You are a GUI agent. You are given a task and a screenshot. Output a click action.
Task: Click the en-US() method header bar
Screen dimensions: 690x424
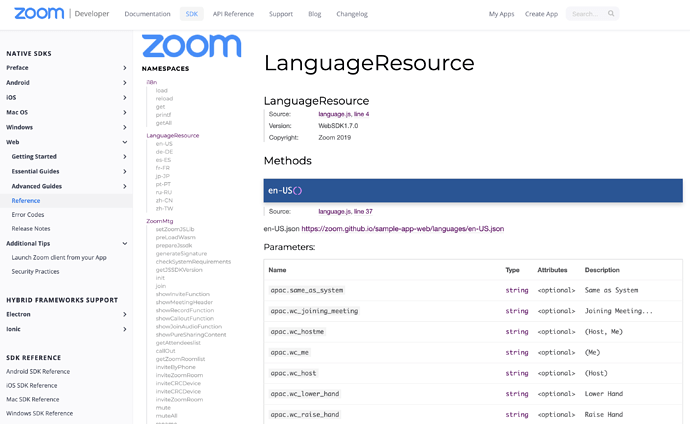click(x=473, y=190)
